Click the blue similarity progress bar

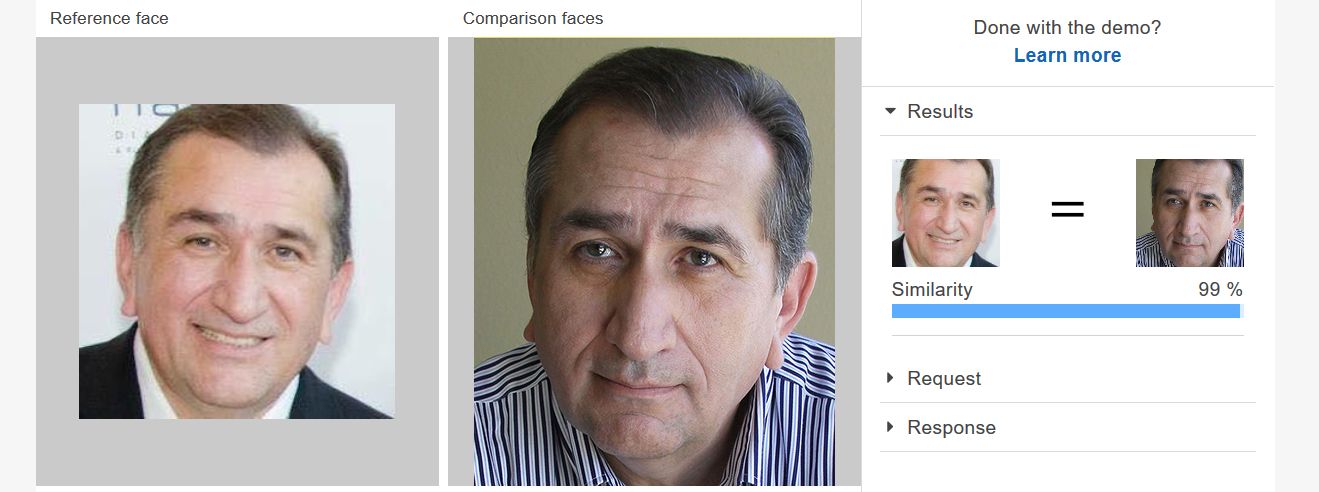click(1067, 311)
